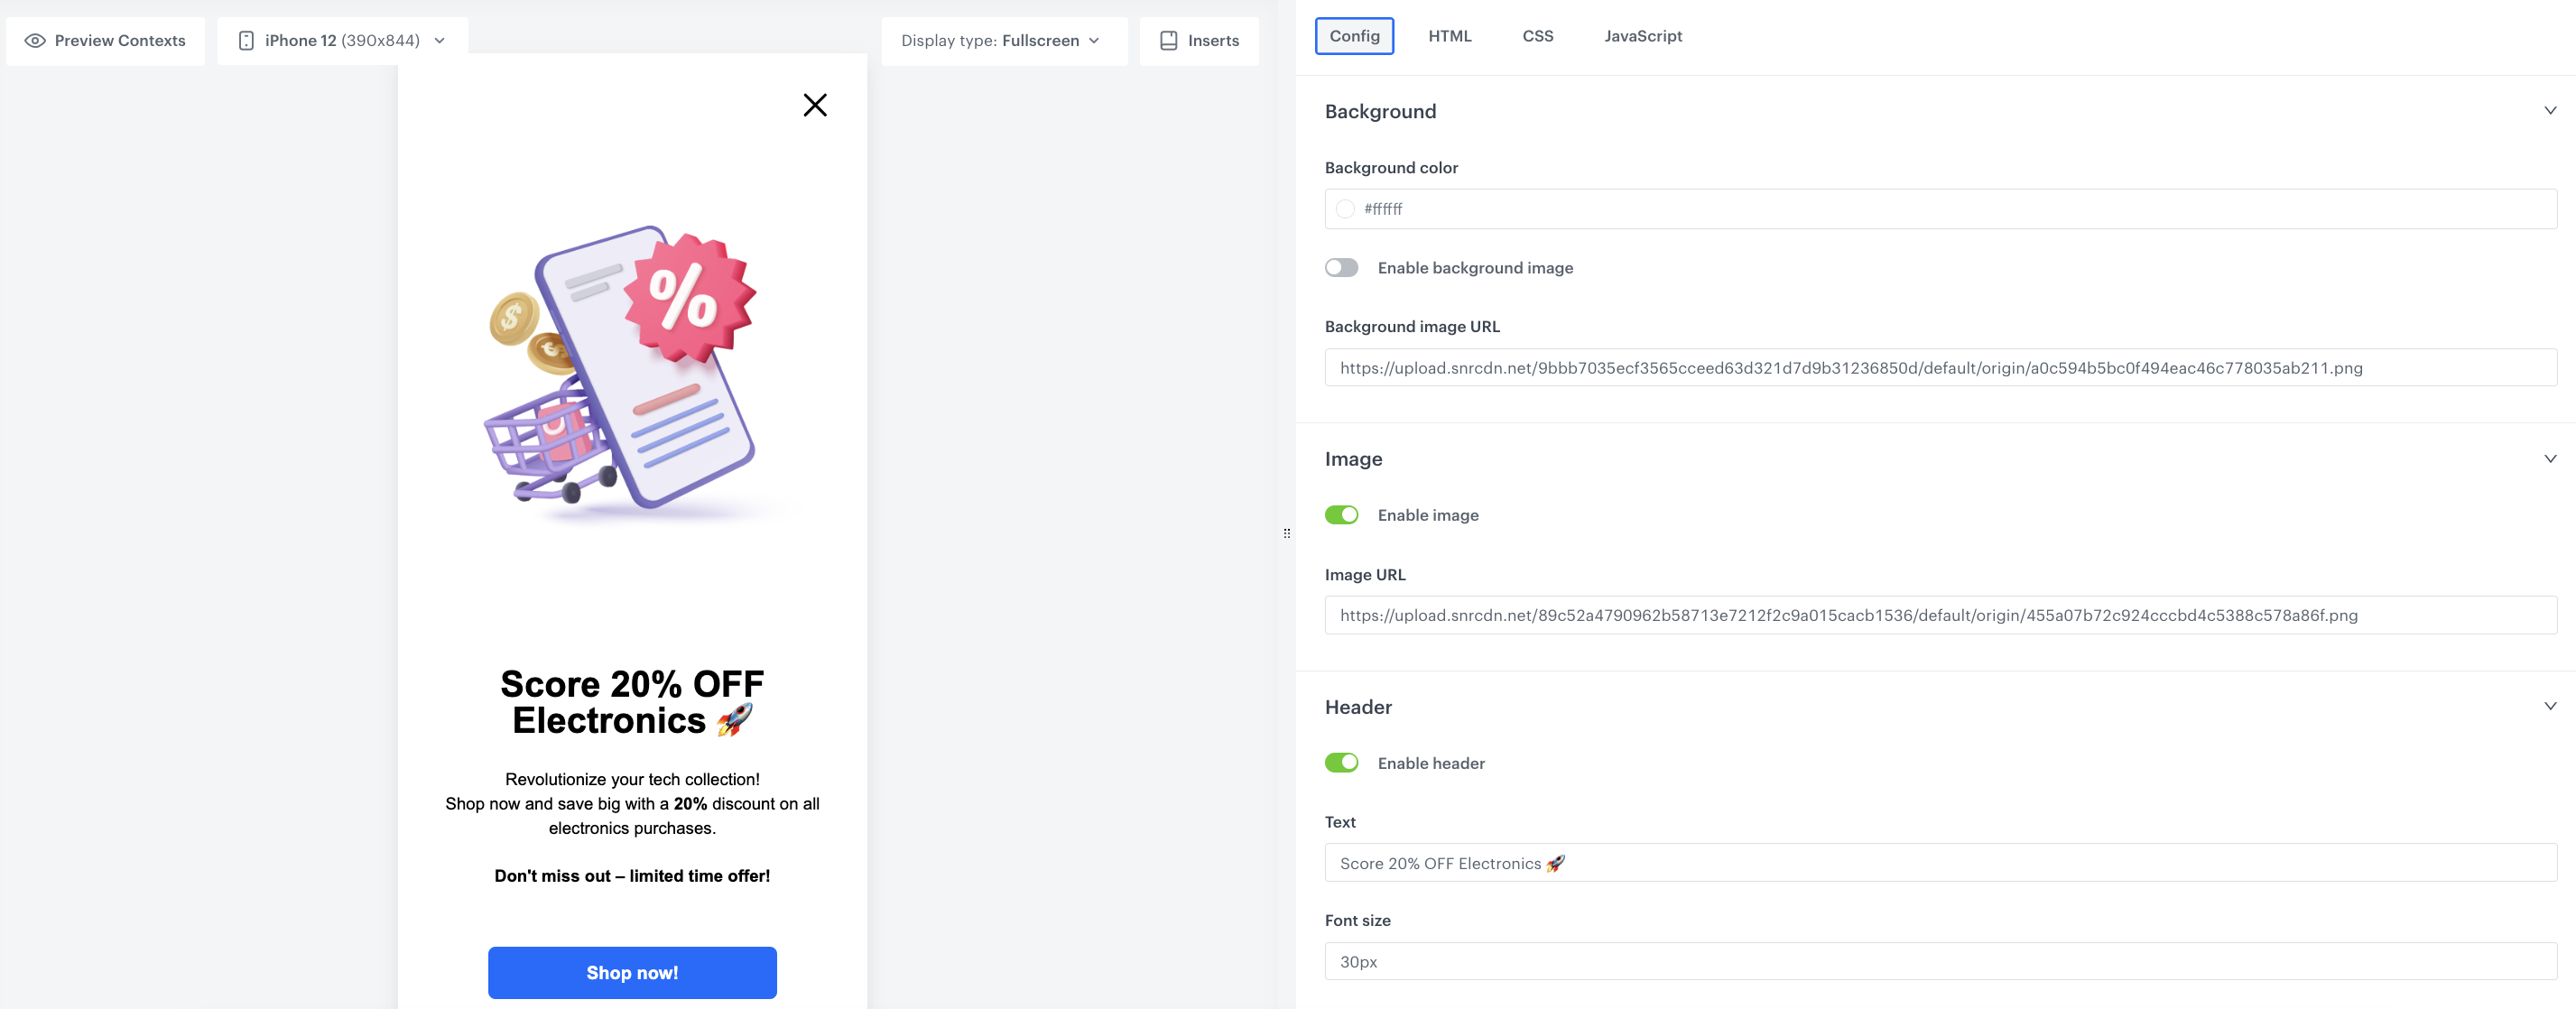The width and height of the screenshot is (2576, 1009).
Task: Open the CSS tab
Action: tap(1537, 36)
